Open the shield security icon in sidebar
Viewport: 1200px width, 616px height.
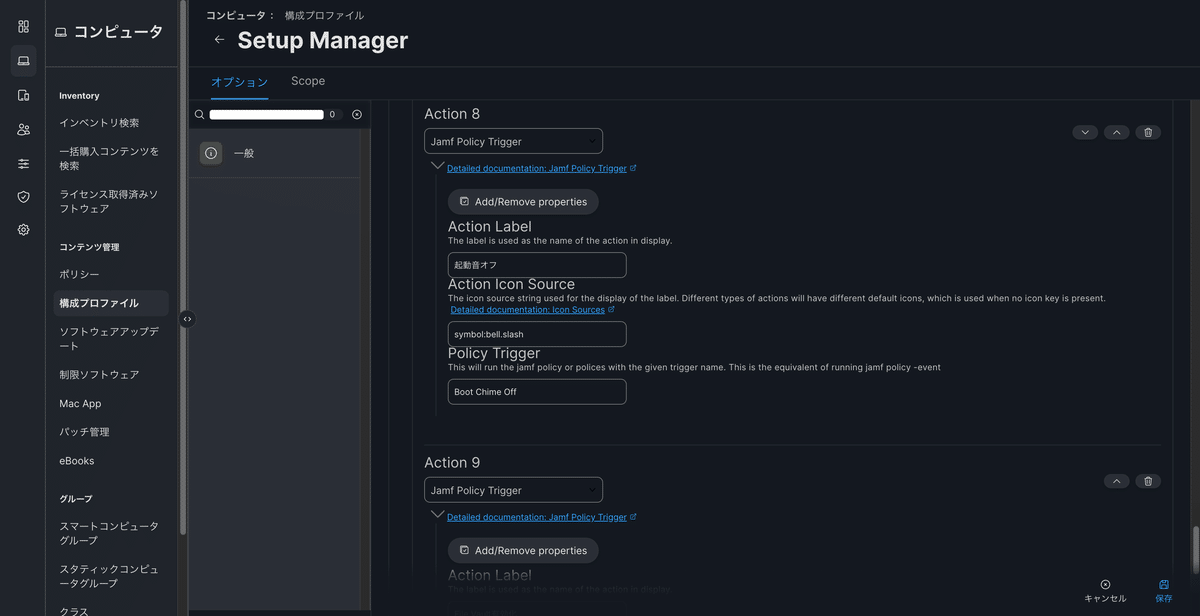23,196
